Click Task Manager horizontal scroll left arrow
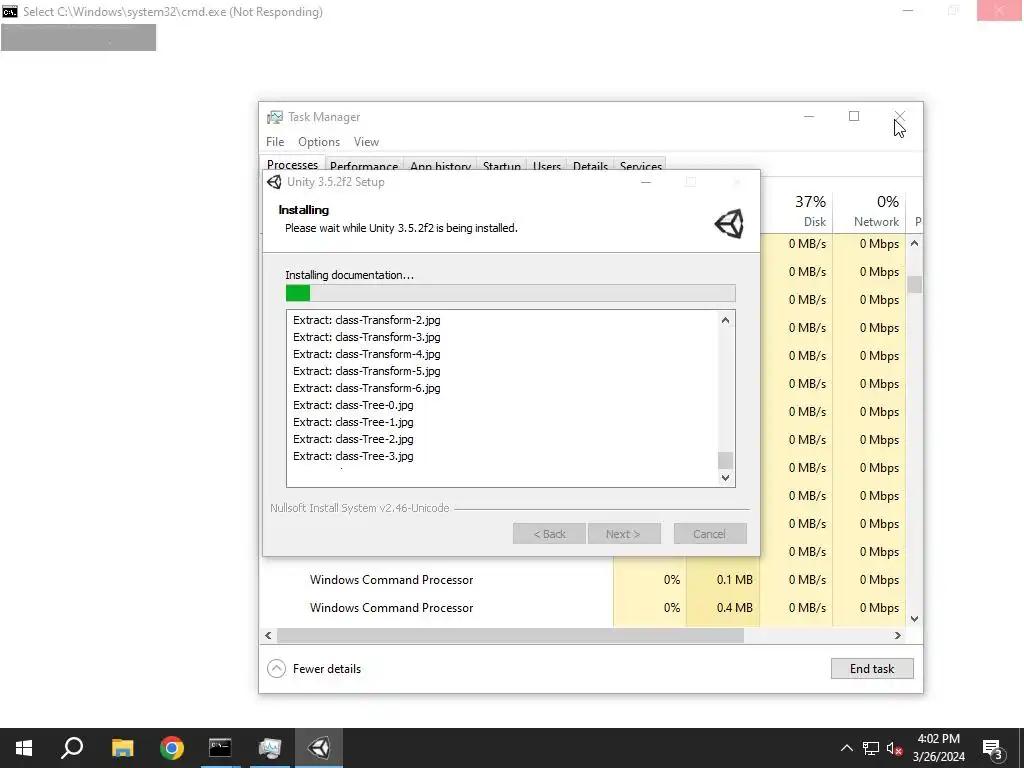The width and height of the screenshot is (1024, 768). click(x=268, y=635)
